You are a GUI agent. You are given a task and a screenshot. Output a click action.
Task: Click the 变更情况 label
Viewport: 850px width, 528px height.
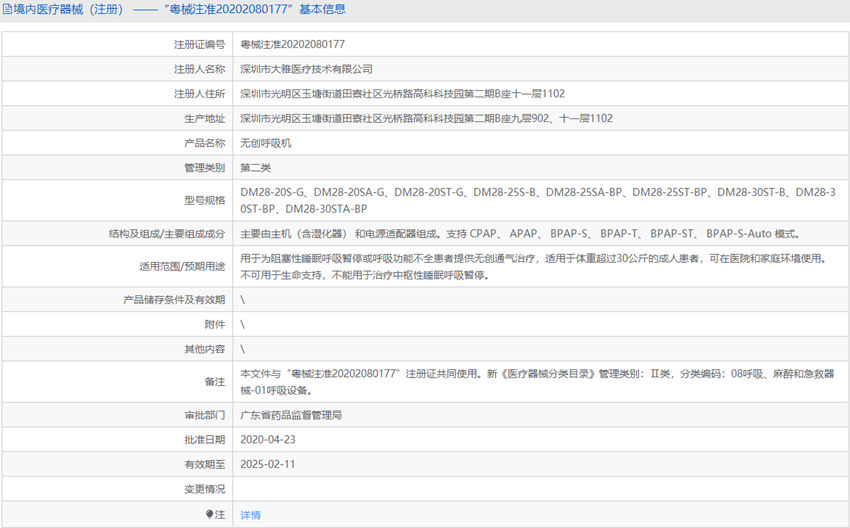point(204,489)
